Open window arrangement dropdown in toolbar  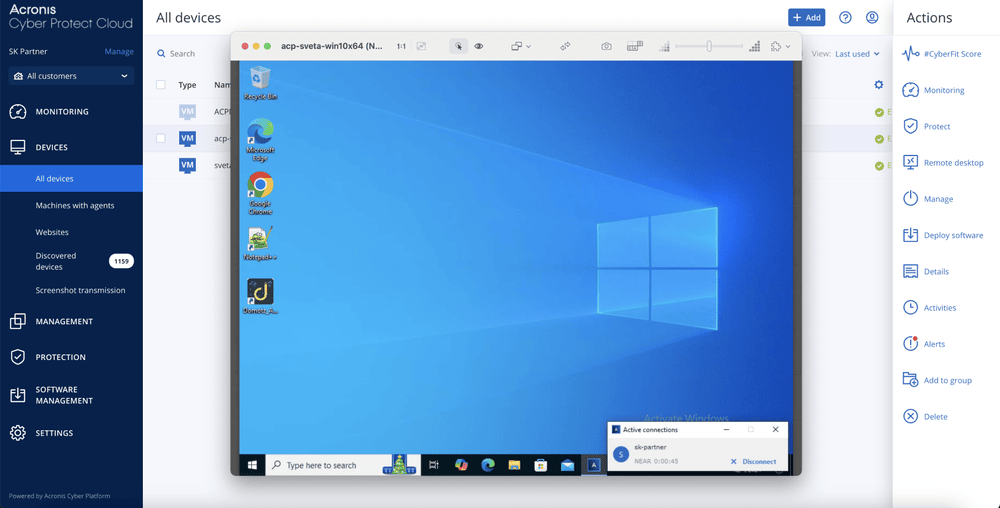(520, 47)
